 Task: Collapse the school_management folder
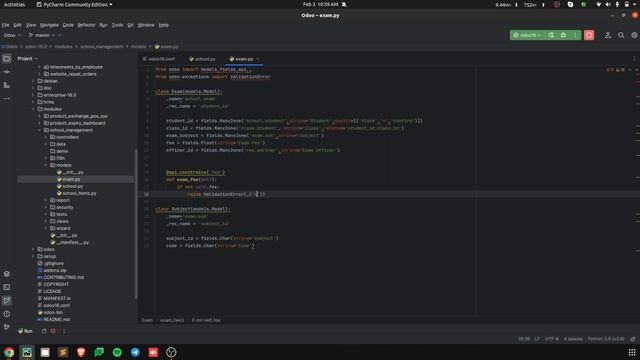point(40,130)
